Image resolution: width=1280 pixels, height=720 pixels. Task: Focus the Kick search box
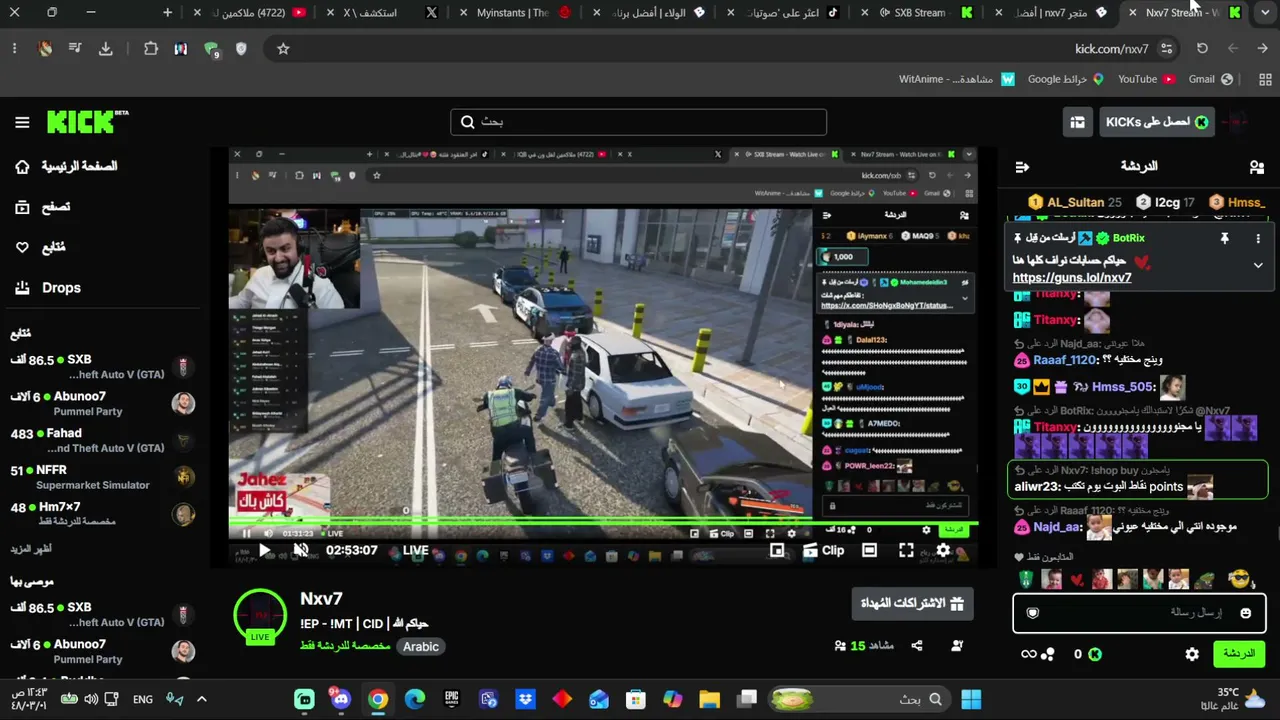[638, 122]
